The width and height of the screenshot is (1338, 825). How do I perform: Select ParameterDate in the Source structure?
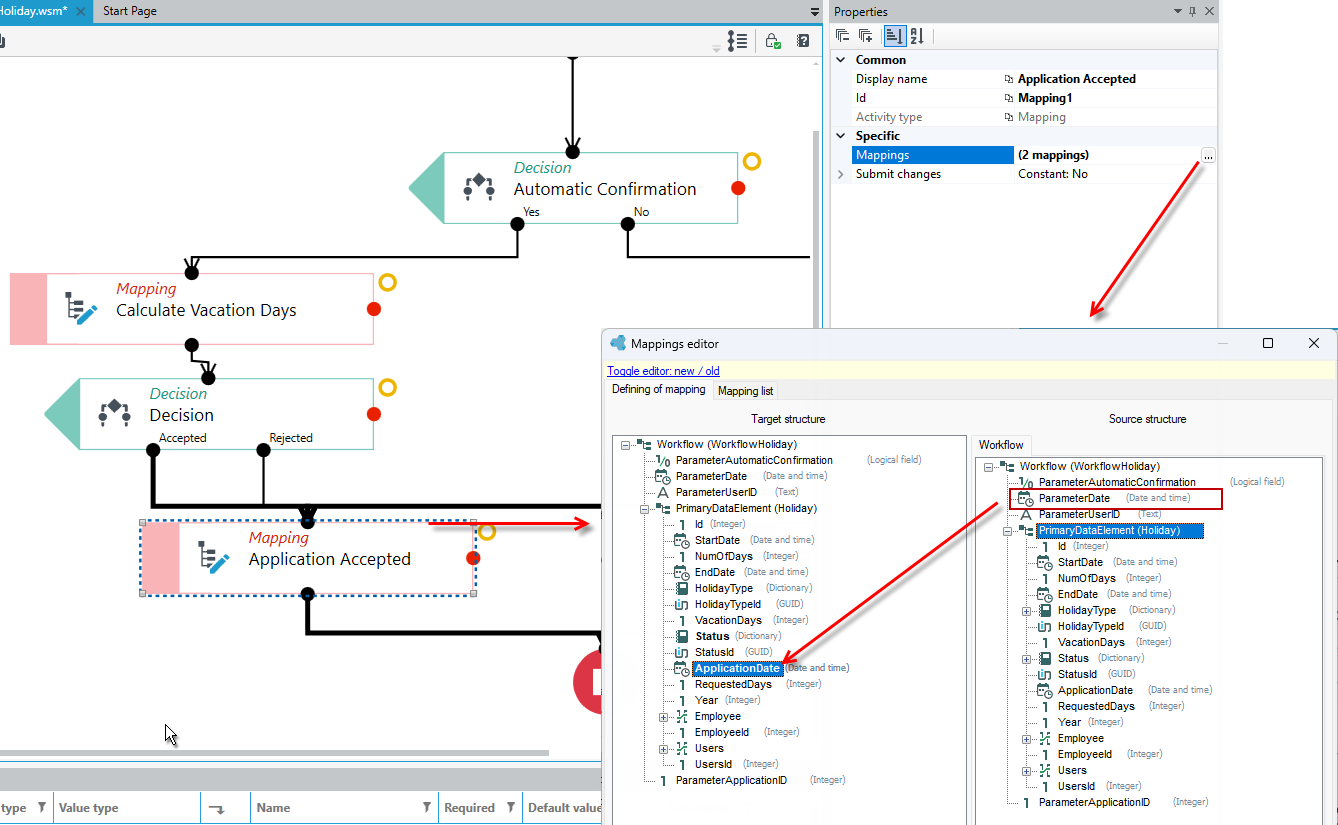tap(1074, 498)
